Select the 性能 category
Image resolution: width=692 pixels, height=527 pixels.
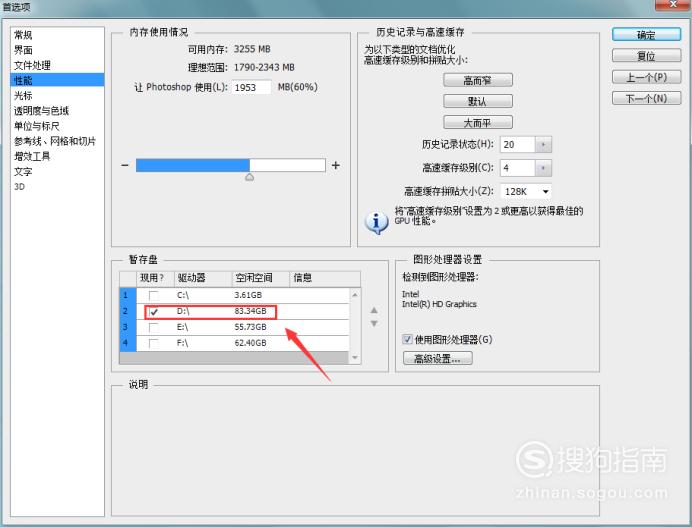pyautogui.click(x=57, y=80)
